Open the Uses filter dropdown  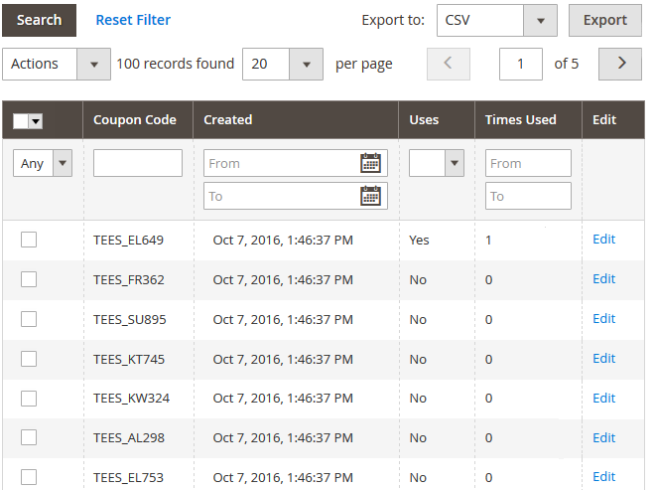point(437,163)
